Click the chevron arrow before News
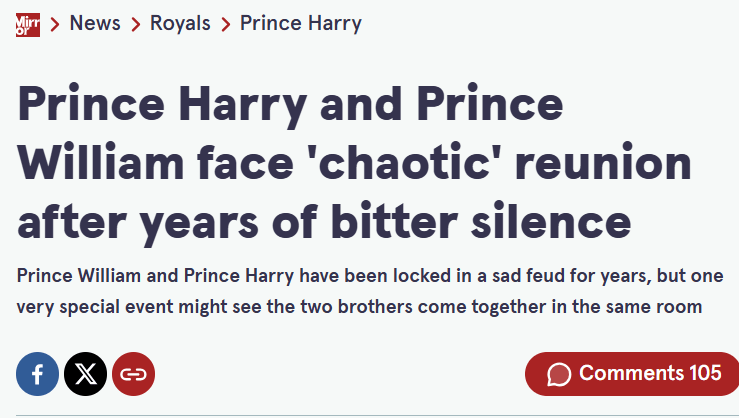Screen dimensions: 739x418 [x=55, y=24]
